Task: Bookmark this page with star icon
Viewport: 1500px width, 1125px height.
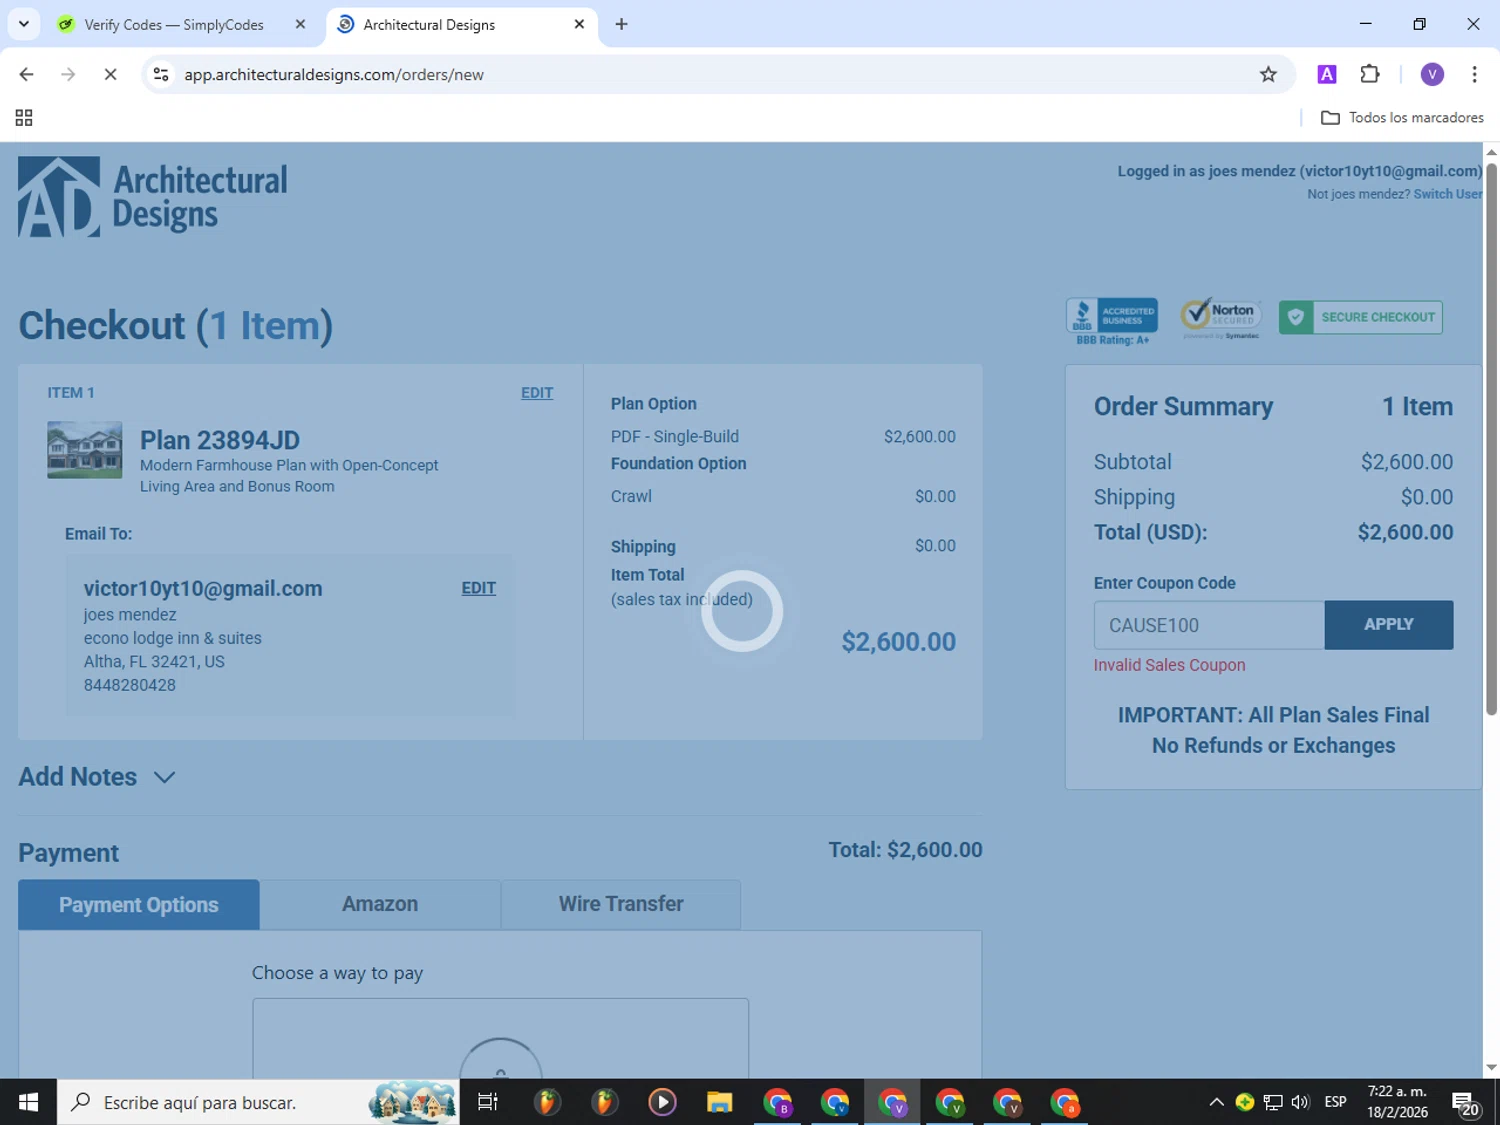Action: click(1268, 74)
